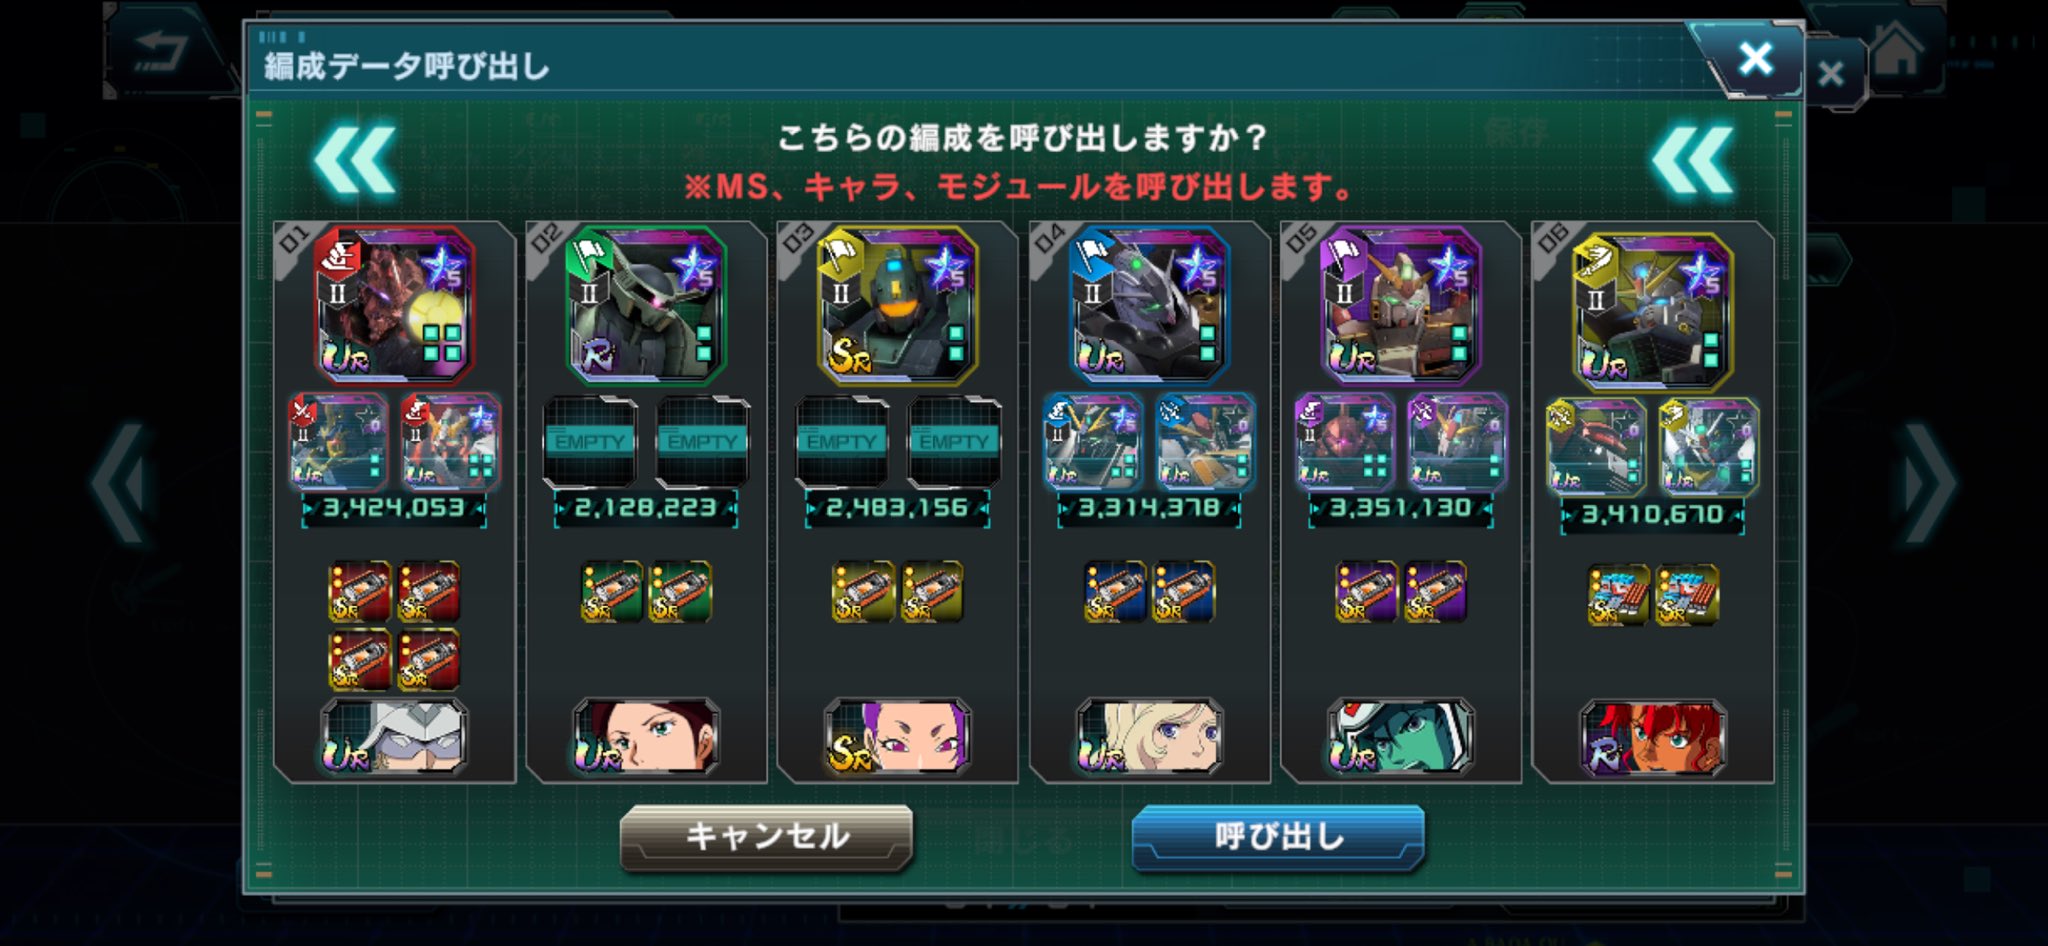
Task: Select the masked UR pilot portrait in slot 01
Action: (x=394, y=738)
